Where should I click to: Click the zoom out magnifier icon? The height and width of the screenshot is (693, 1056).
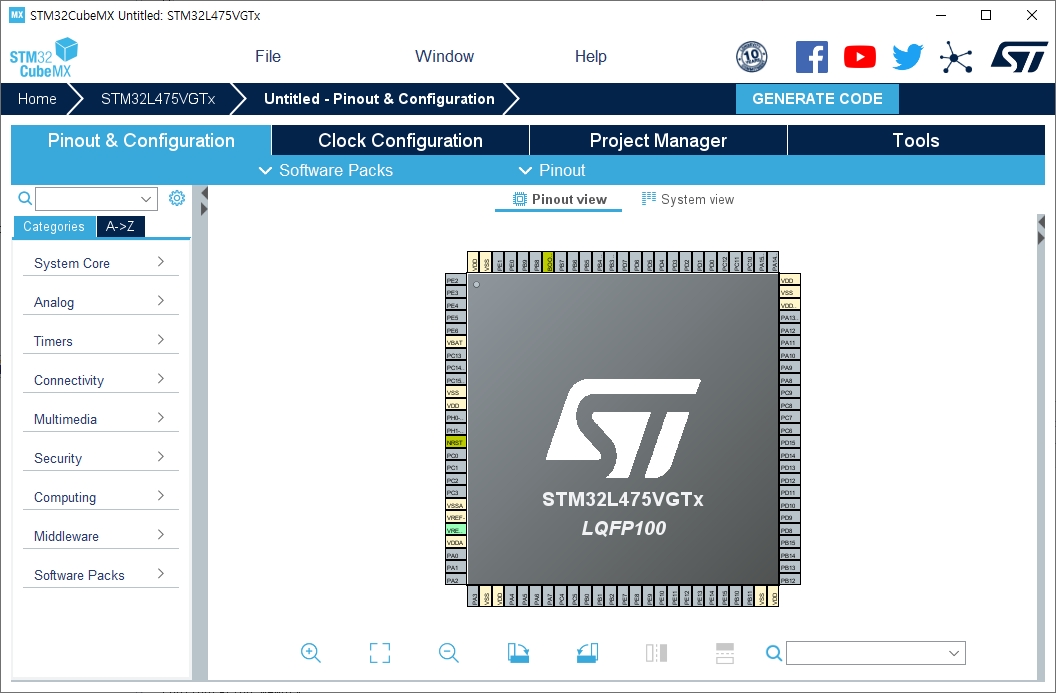point(449,653)
